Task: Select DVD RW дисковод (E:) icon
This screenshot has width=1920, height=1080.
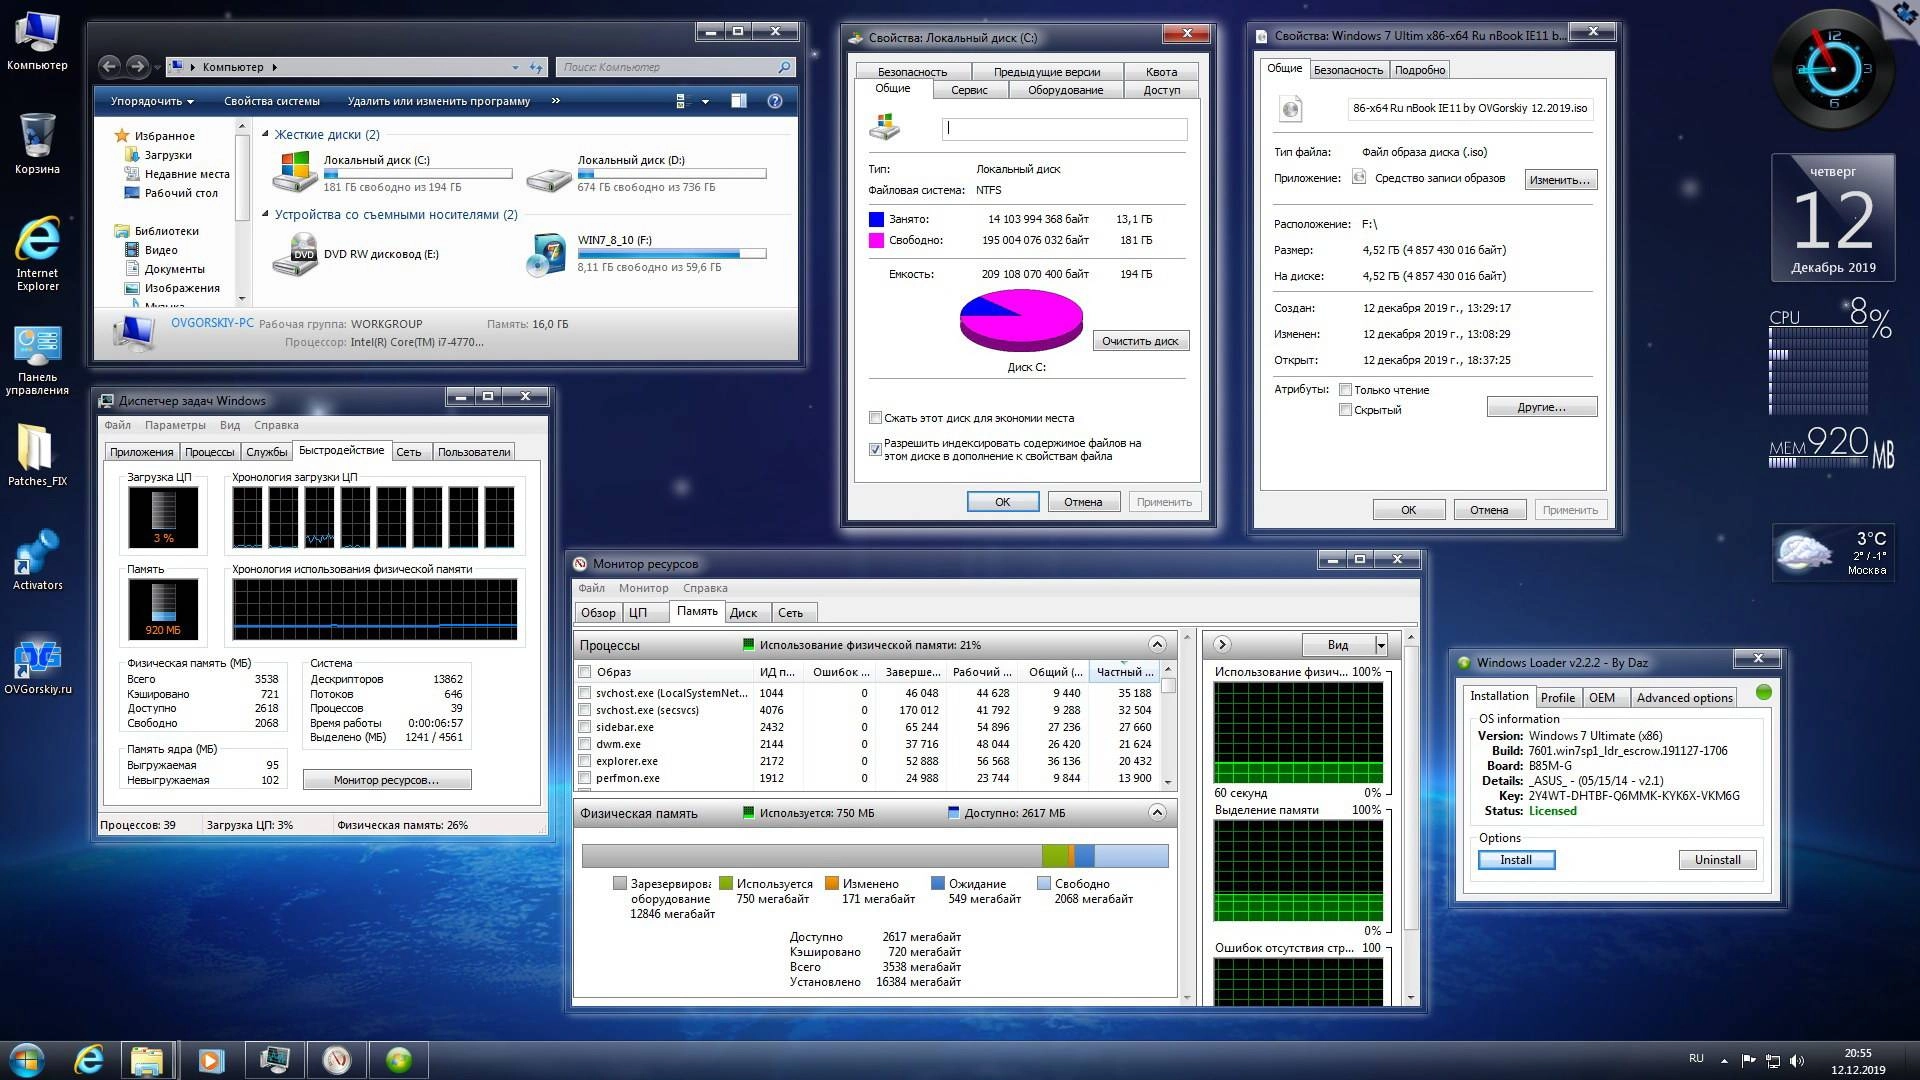Action: coord(295,254)
